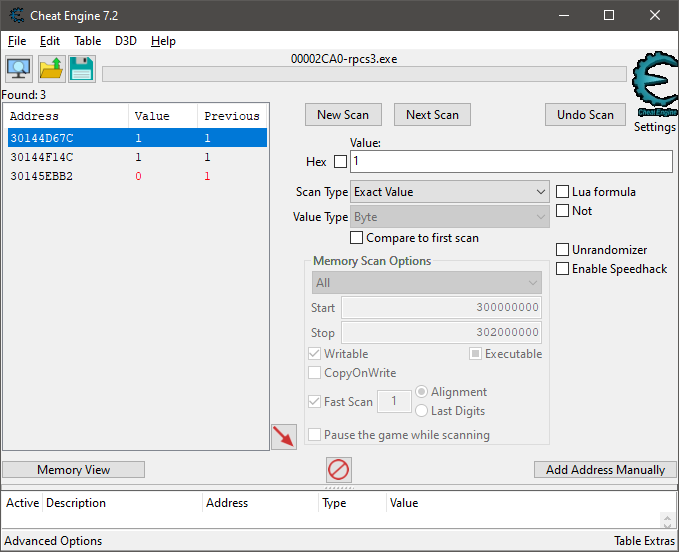Click the Cheat Engine title bar icon
Viewport: 679px width, 552px height.
pos(17,16)
